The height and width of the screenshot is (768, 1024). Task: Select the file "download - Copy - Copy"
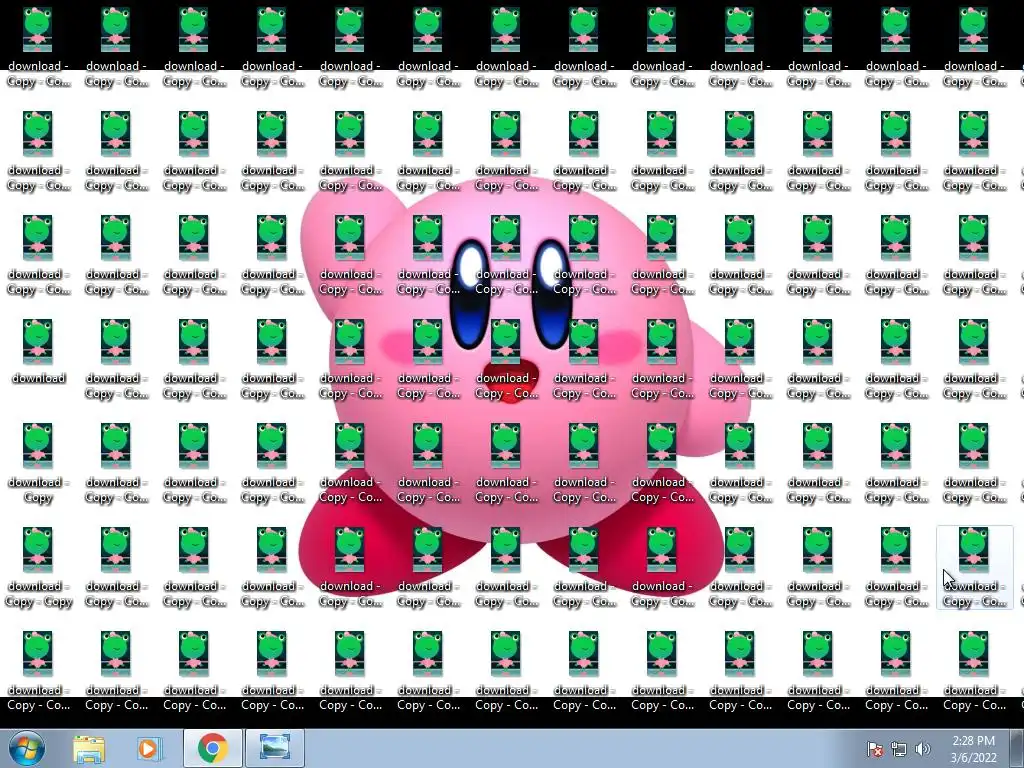point(38,568)
